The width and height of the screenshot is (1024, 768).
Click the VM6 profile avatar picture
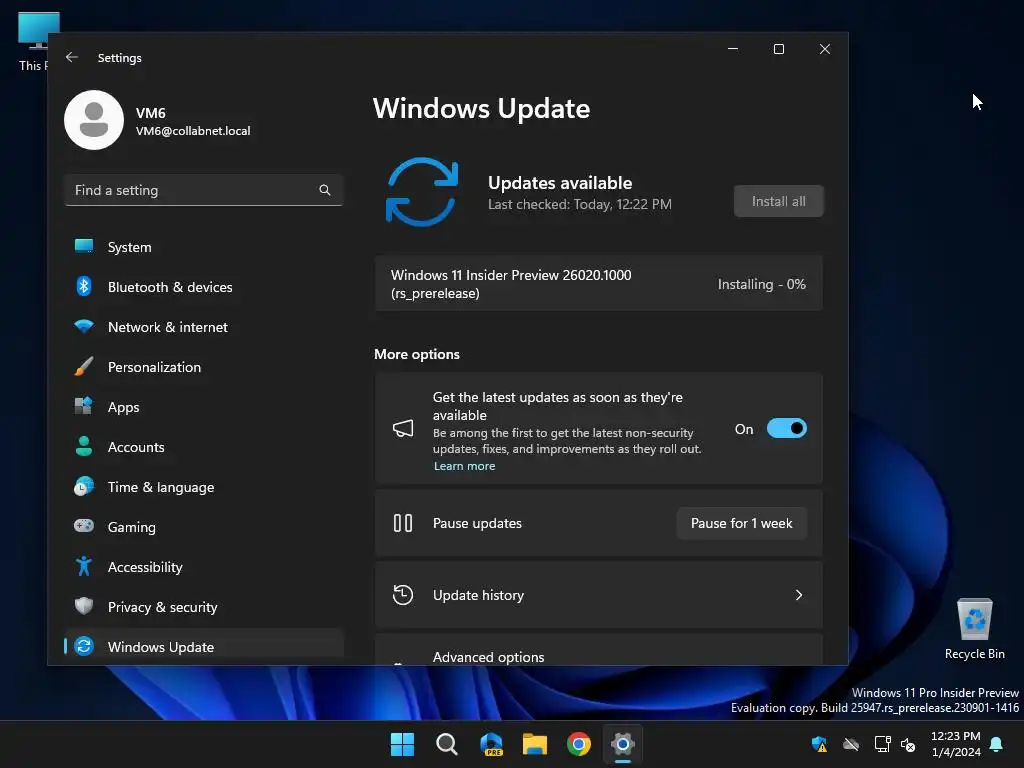94,120
